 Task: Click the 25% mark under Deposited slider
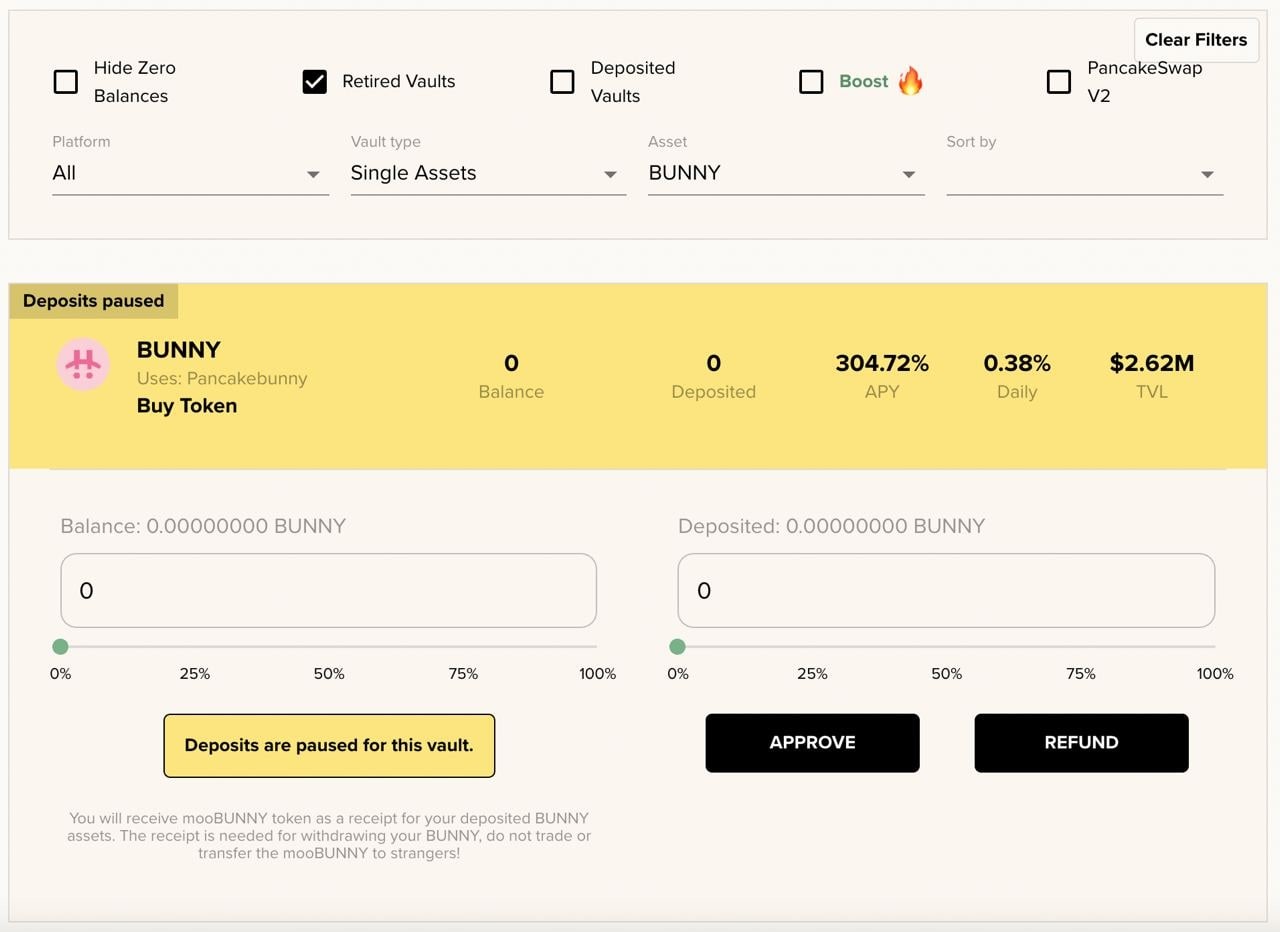pyautogui.click(x=812, y=674)
